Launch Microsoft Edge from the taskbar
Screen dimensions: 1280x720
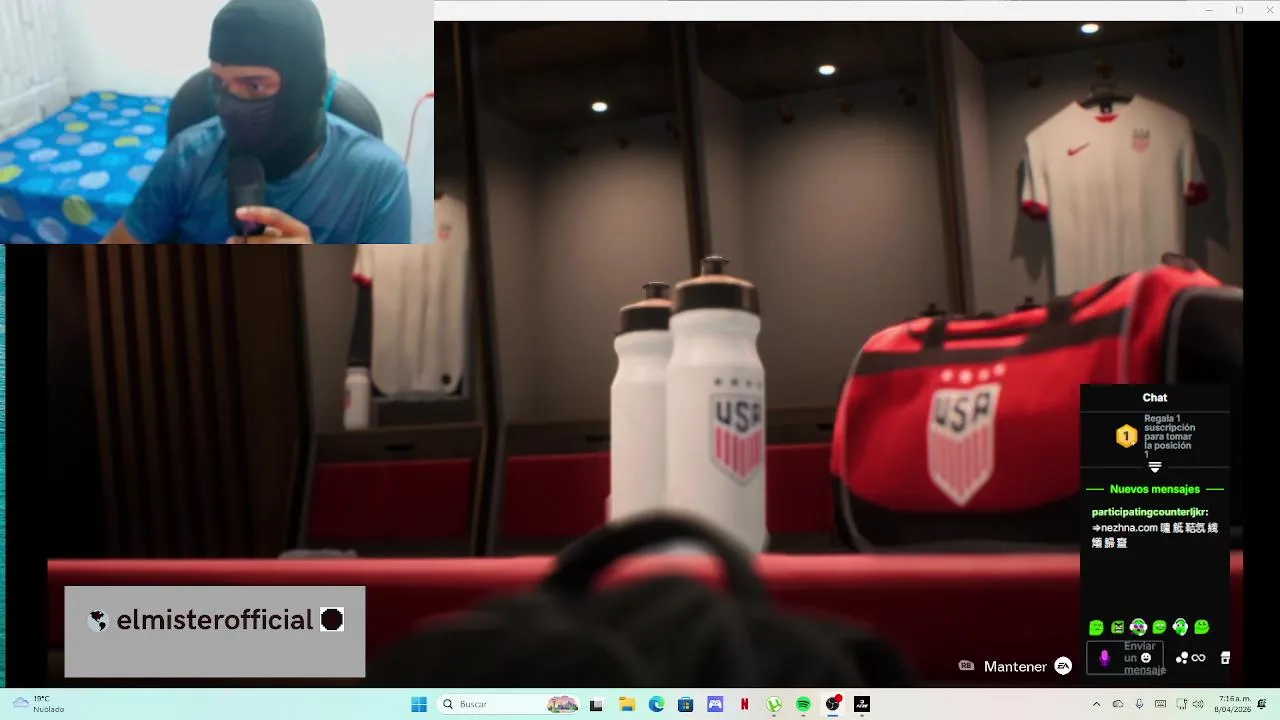point(656,704)
